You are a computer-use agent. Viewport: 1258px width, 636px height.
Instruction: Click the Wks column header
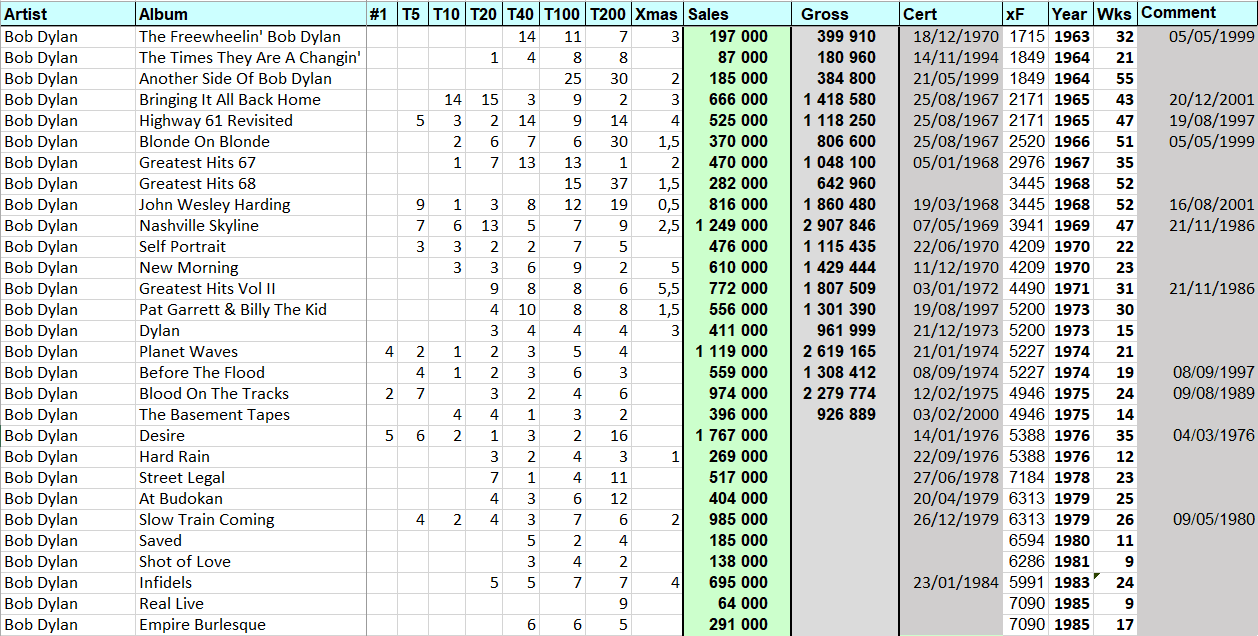tap(1115, 14)
